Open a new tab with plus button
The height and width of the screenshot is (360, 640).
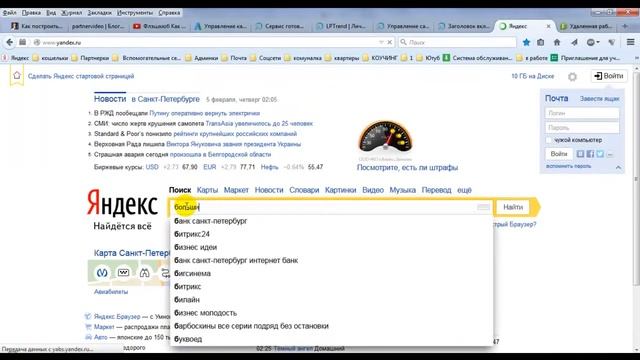pos(624,26)
